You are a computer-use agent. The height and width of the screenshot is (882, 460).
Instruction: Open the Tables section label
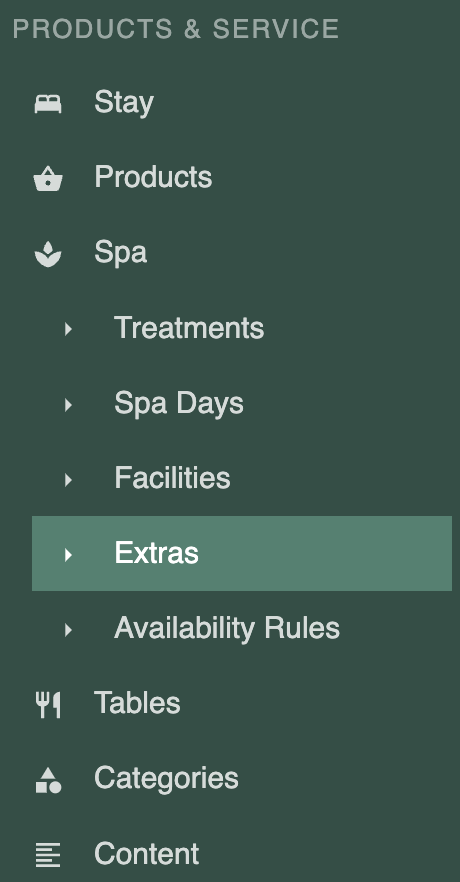coord(137,703)
